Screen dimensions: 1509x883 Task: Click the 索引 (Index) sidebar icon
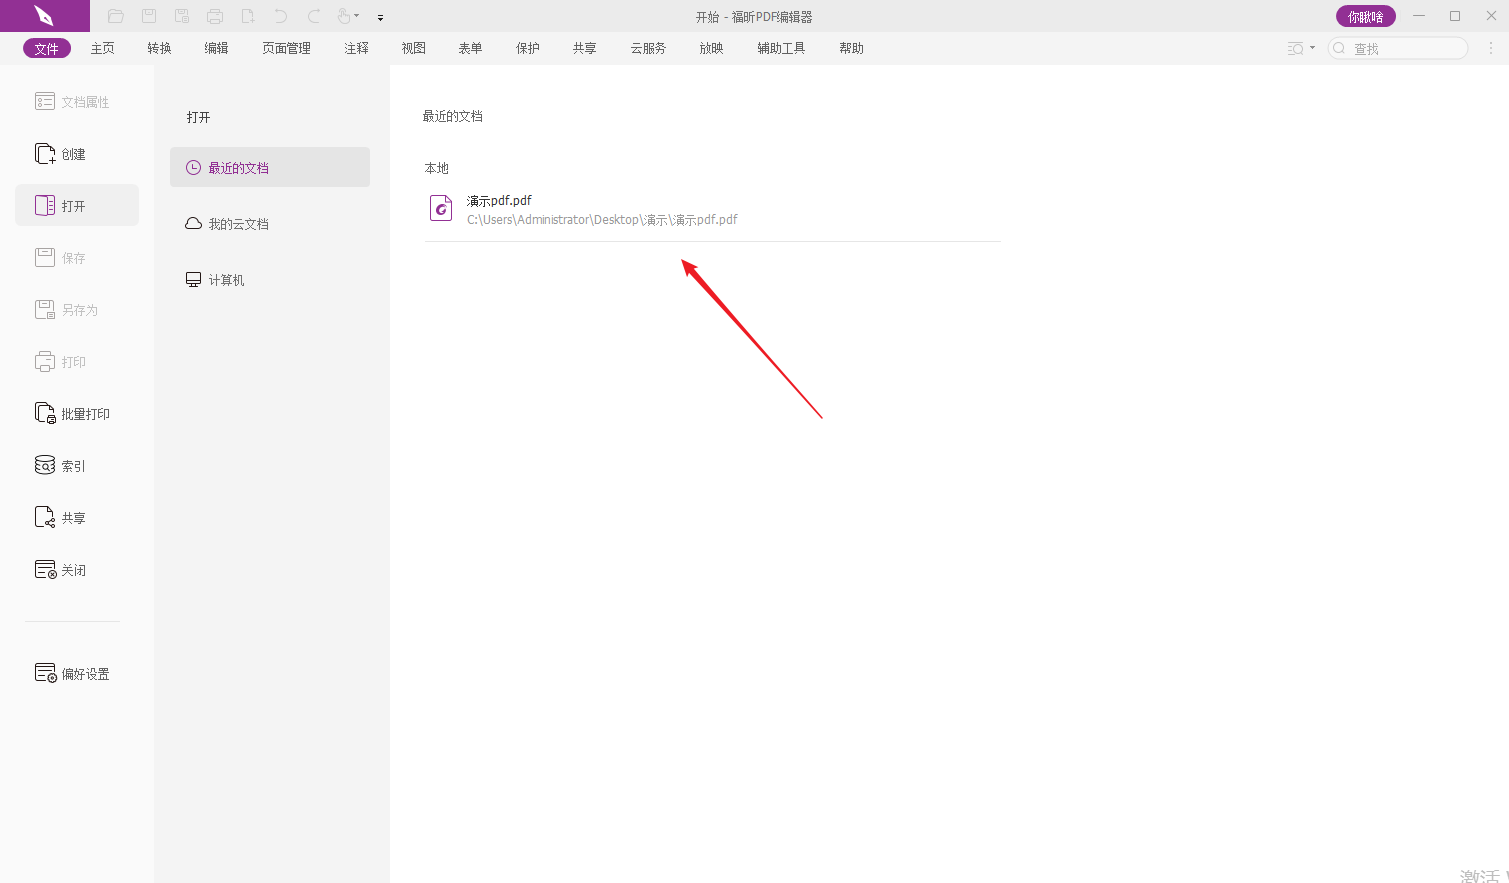[x=46, y=466]
